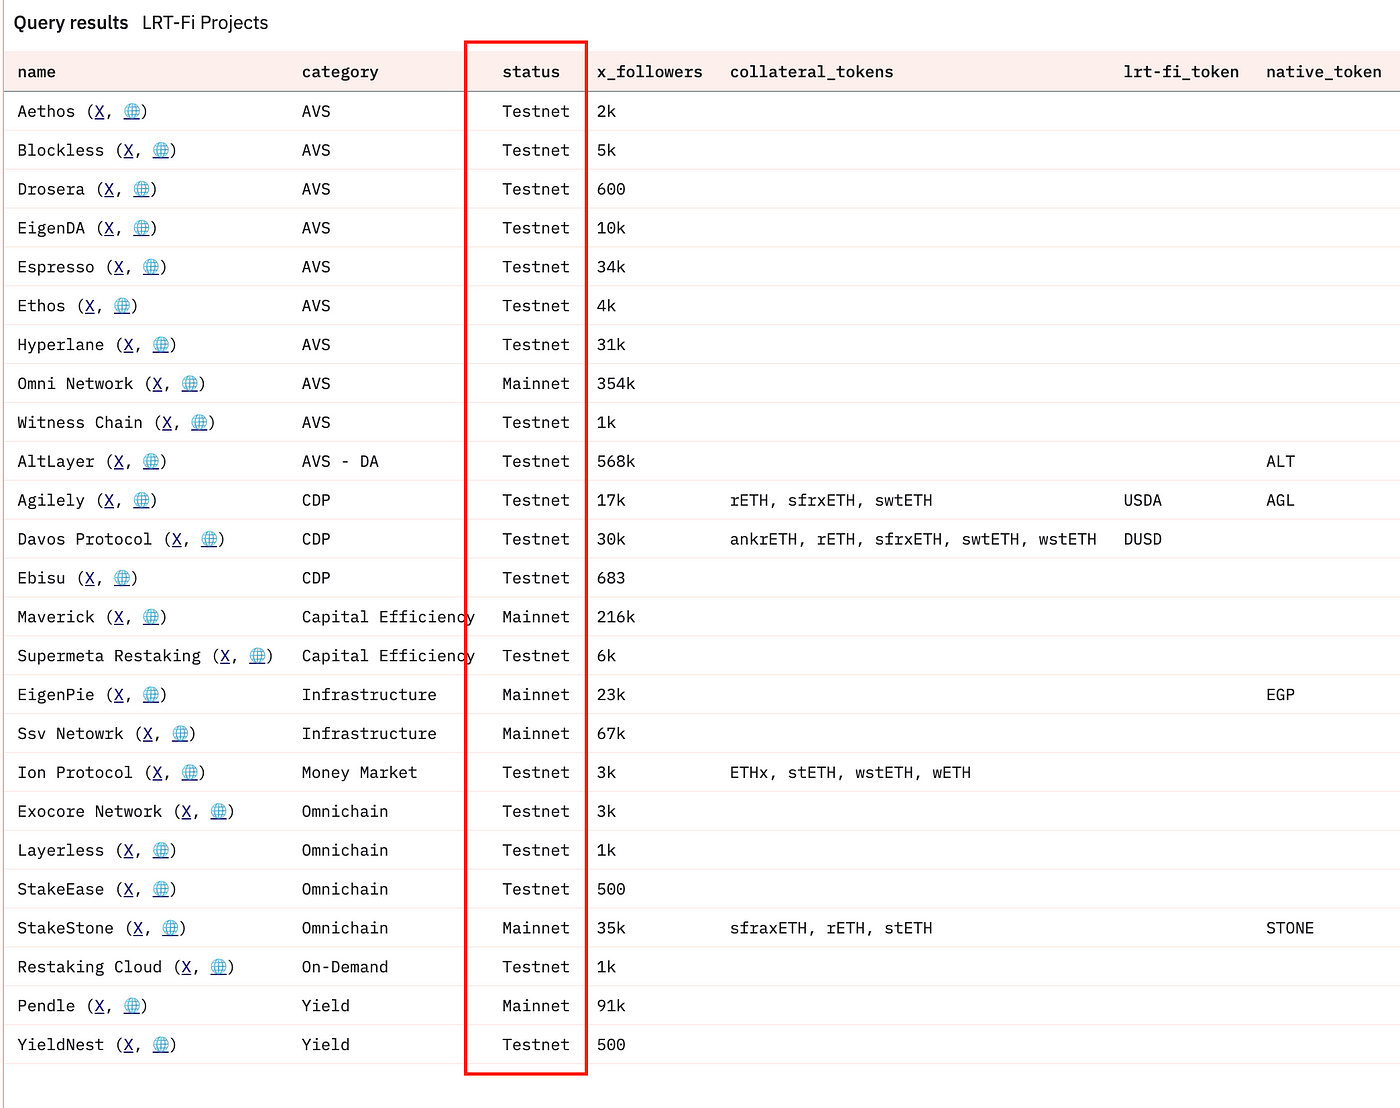The image size is (1400, 1108).
Task: Follow the X link for Maverick
Action: [118, 617]
